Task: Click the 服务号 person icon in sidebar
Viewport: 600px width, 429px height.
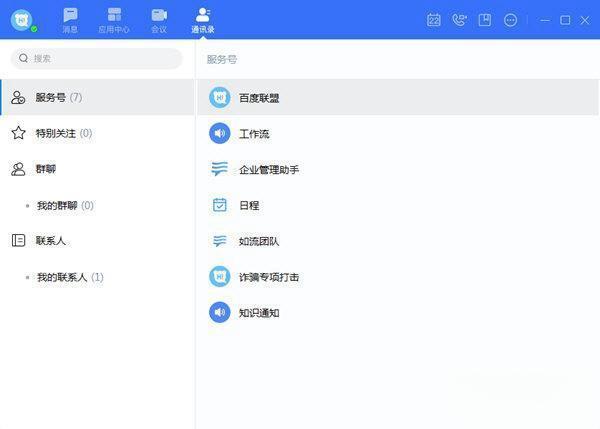Action: (x=18, y=97)
